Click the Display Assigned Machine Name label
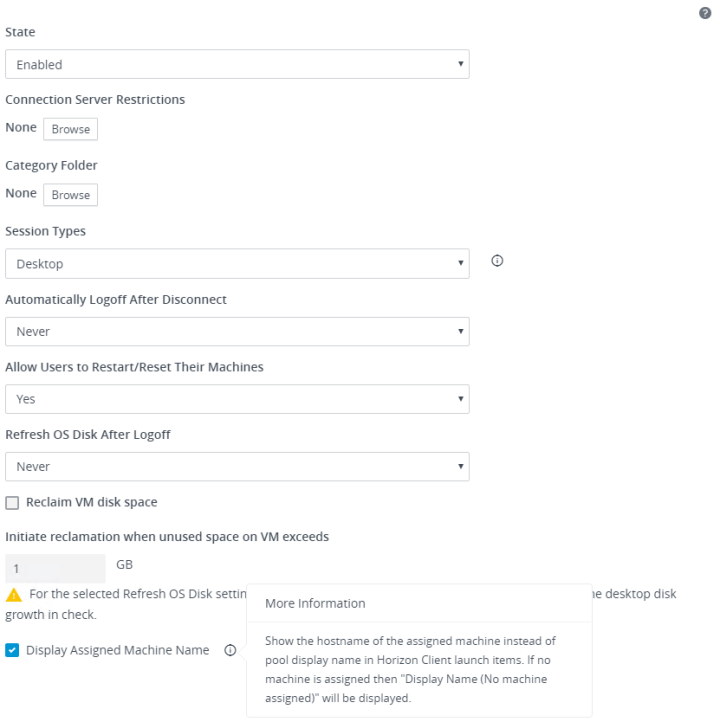The image size is (720, 722). (117, 650)
